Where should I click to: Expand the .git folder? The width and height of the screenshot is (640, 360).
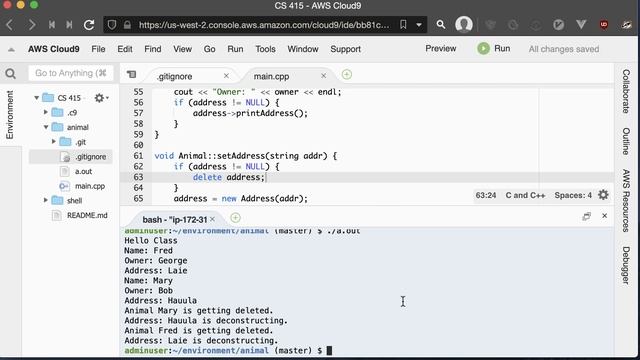pyautogui.click(x=53, y=142)
